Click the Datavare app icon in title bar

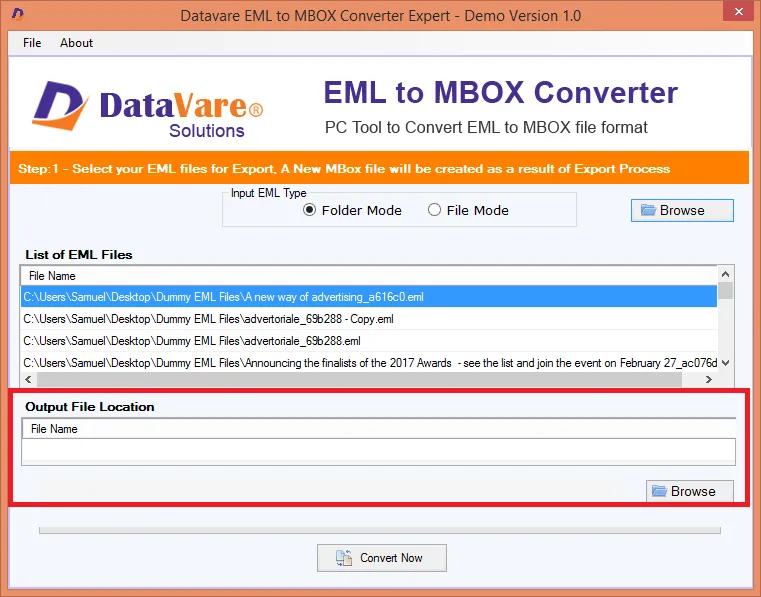[x=18, y=15]
